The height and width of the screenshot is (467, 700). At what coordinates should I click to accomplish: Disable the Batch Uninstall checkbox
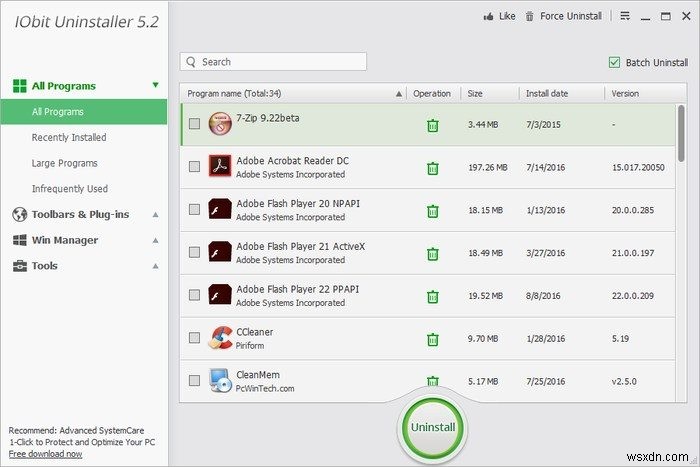tap(614, 63)
